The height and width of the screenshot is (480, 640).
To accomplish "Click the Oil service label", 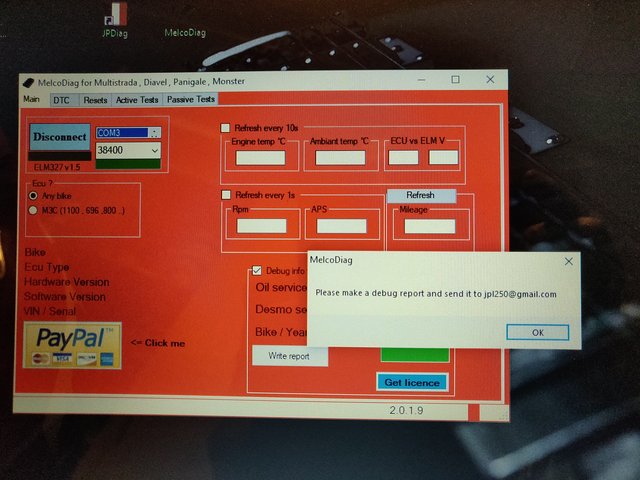I will point(281,287).
